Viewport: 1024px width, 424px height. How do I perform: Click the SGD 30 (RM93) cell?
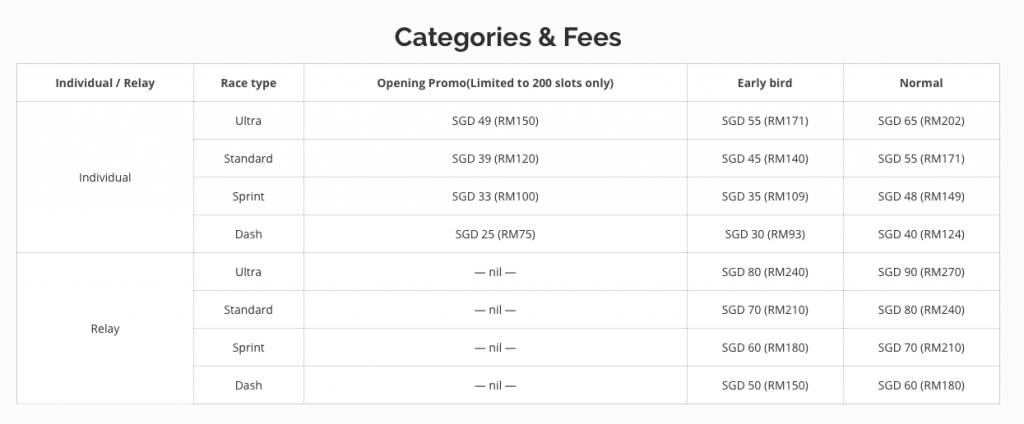tap(764, 234)
